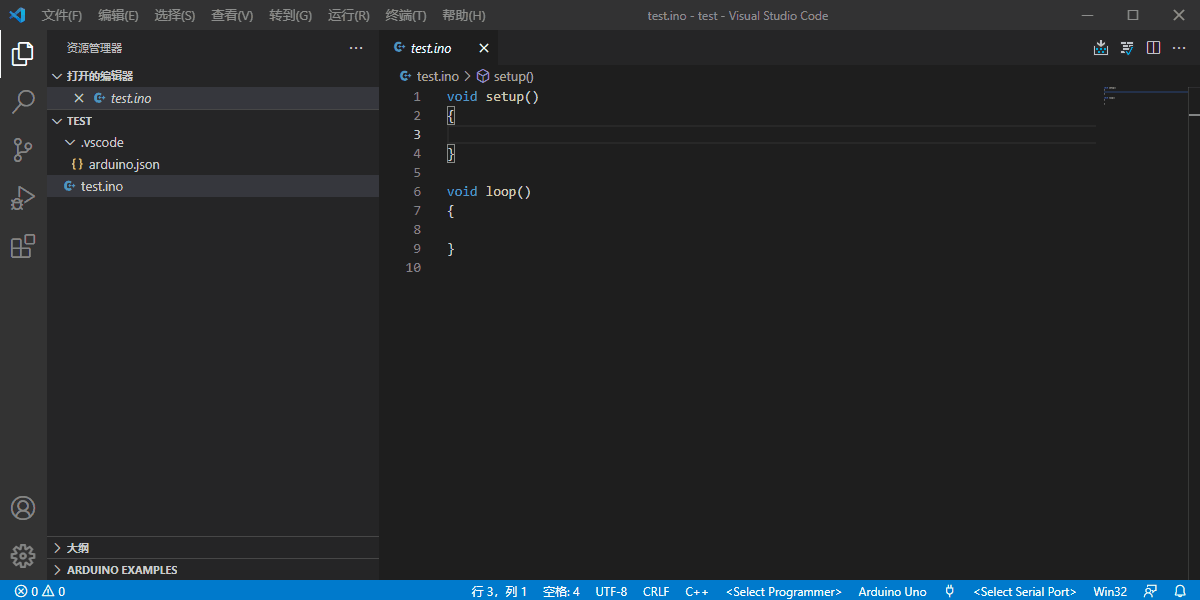Click <Select Programmer> in status bar

[x=783, y=591]
